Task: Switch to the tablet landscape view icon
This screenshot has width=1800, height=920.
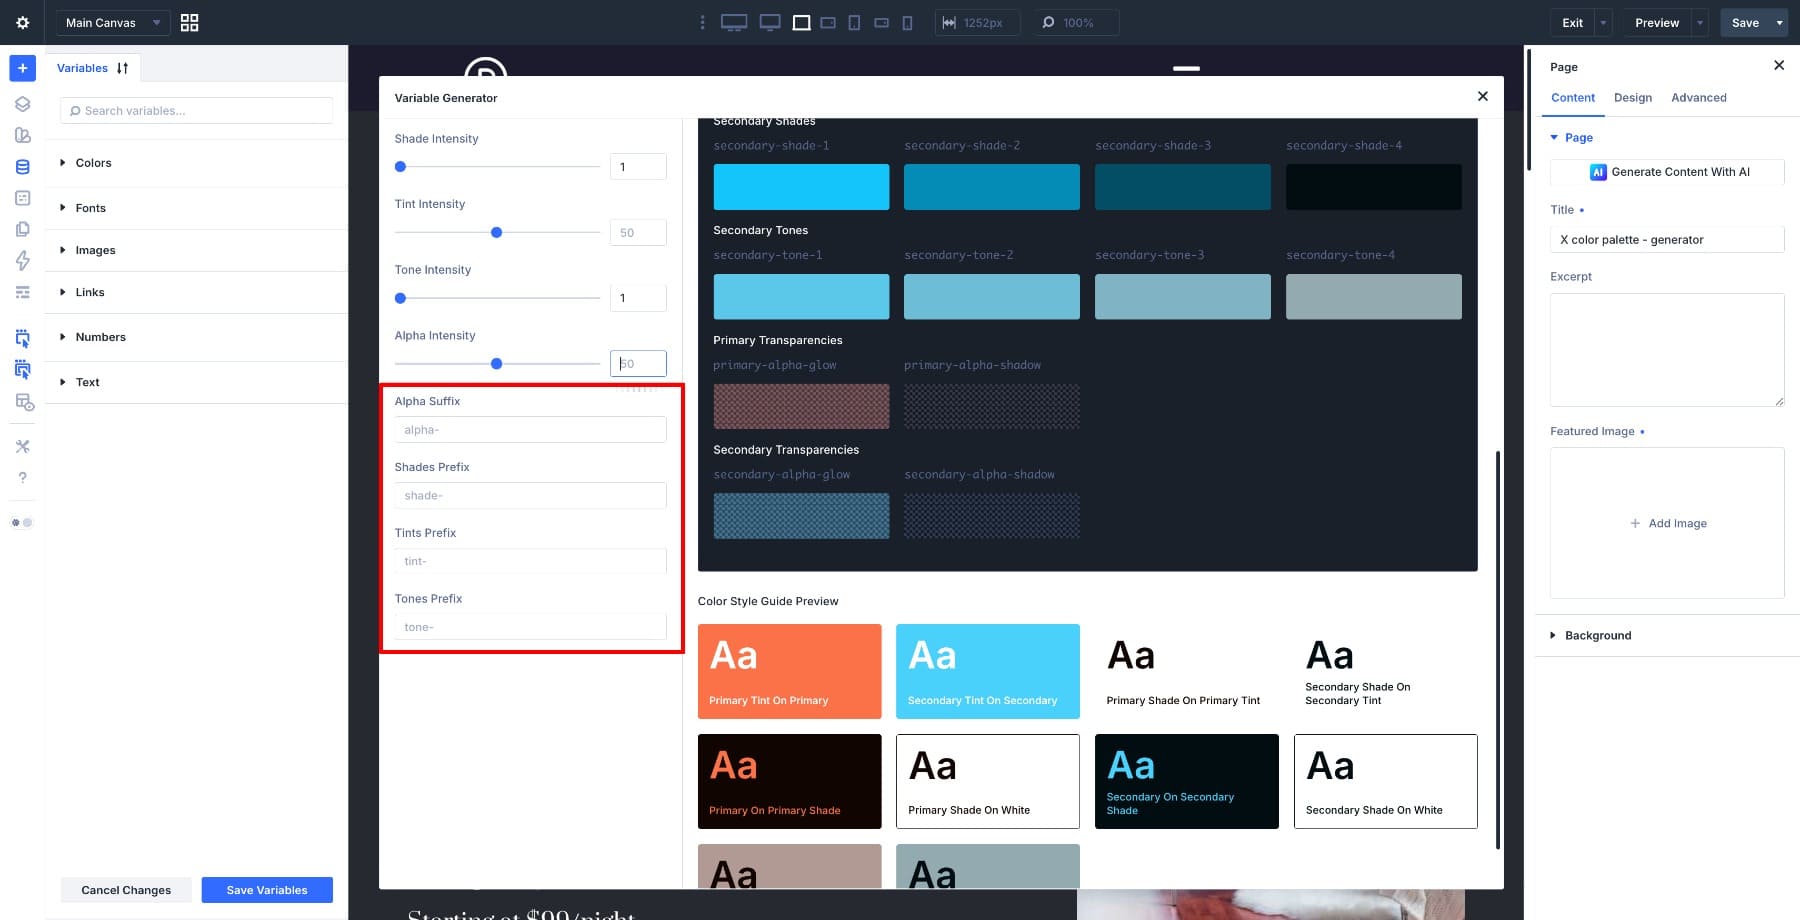Action: point(828,22)
